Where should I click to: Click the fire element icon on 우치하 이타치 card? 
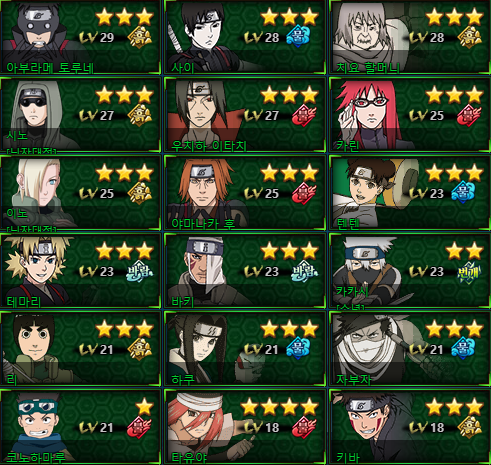coord(304,115)
